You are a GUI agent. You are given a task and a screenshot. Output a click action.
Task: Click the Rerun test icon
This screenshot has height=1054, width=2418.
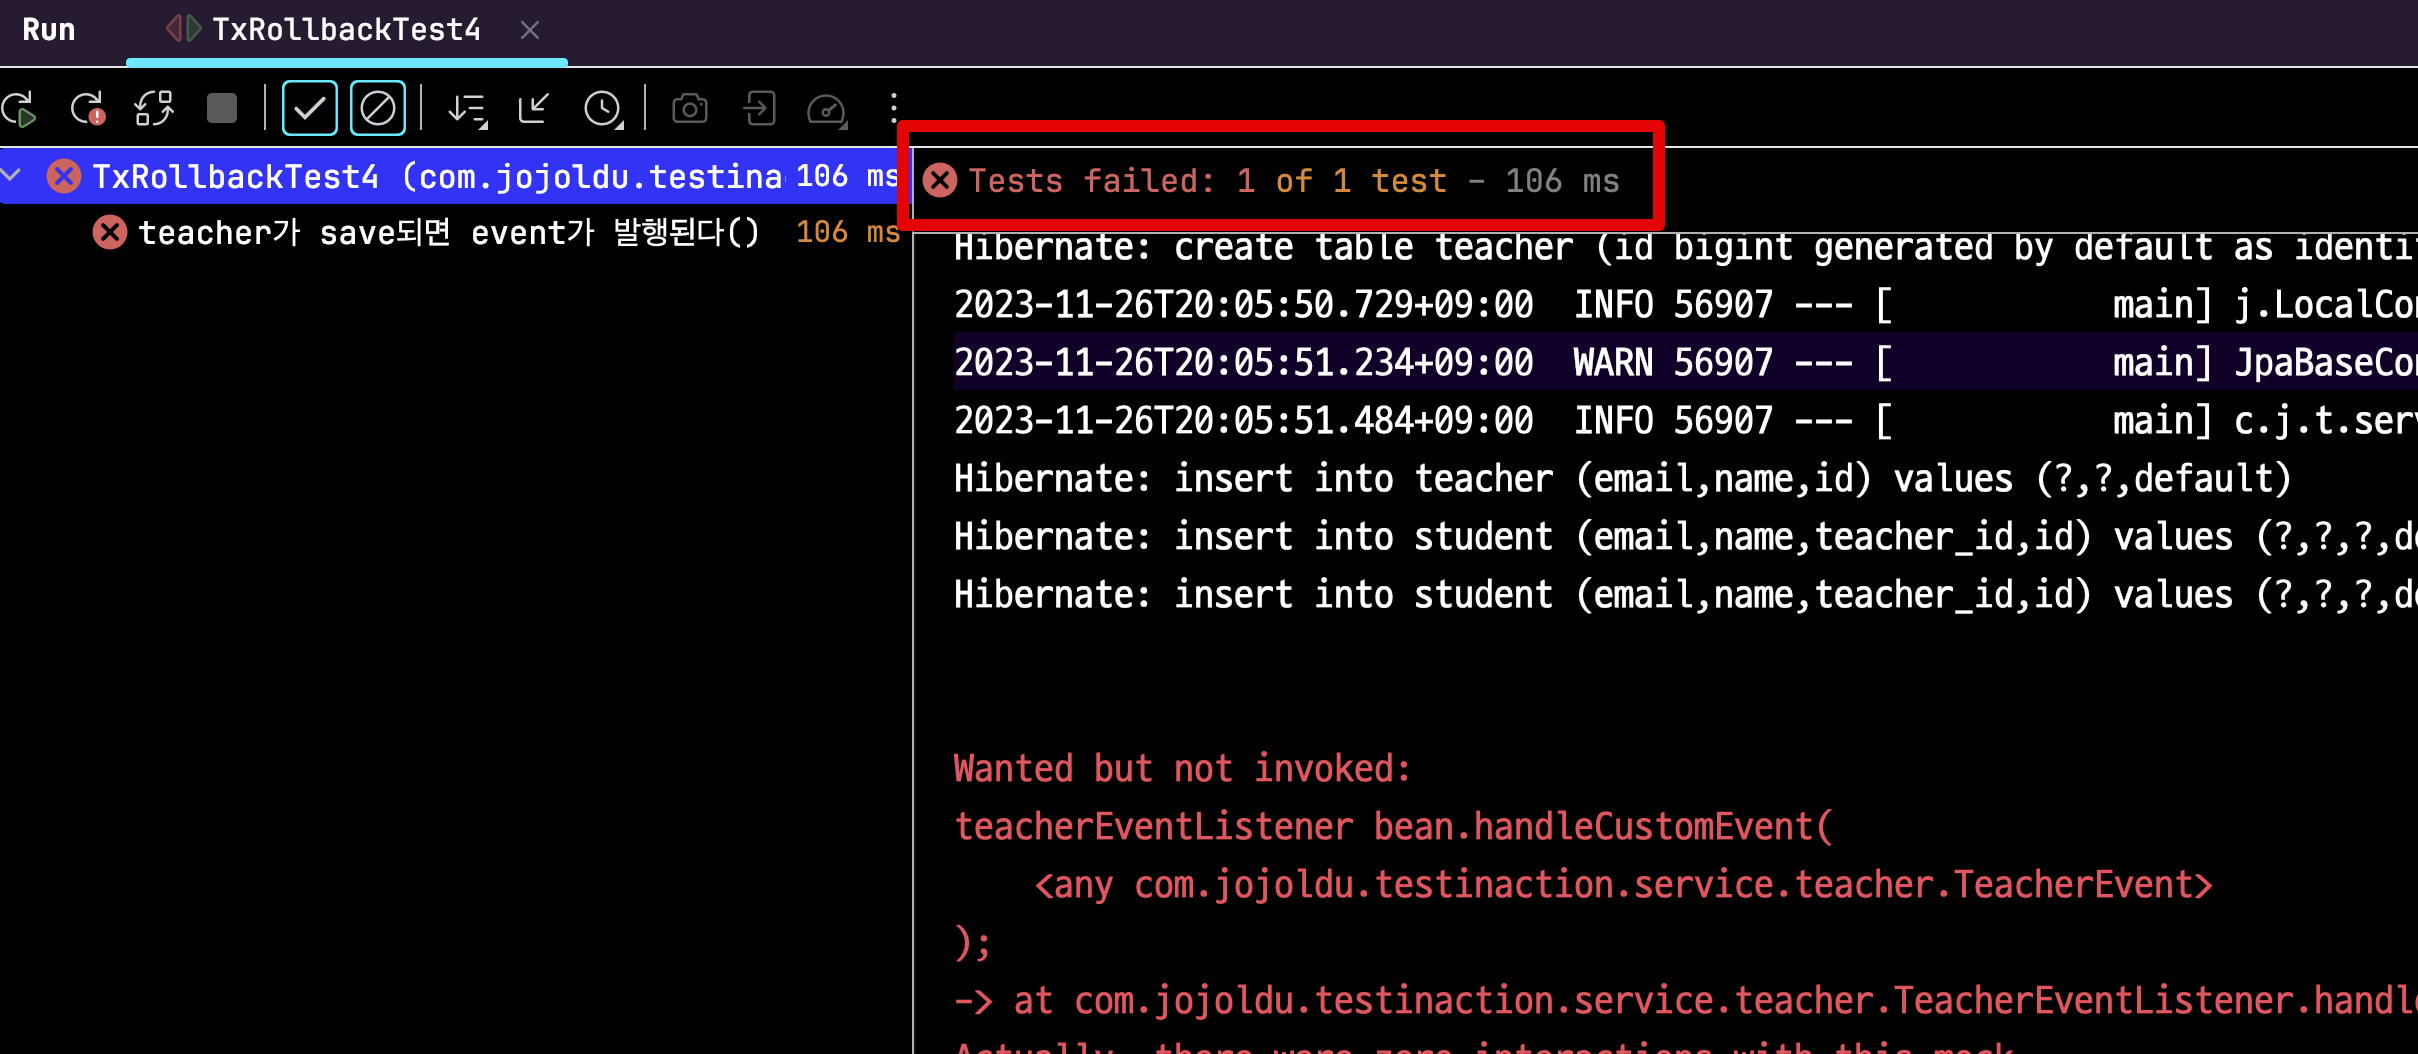tap(20, 108)
